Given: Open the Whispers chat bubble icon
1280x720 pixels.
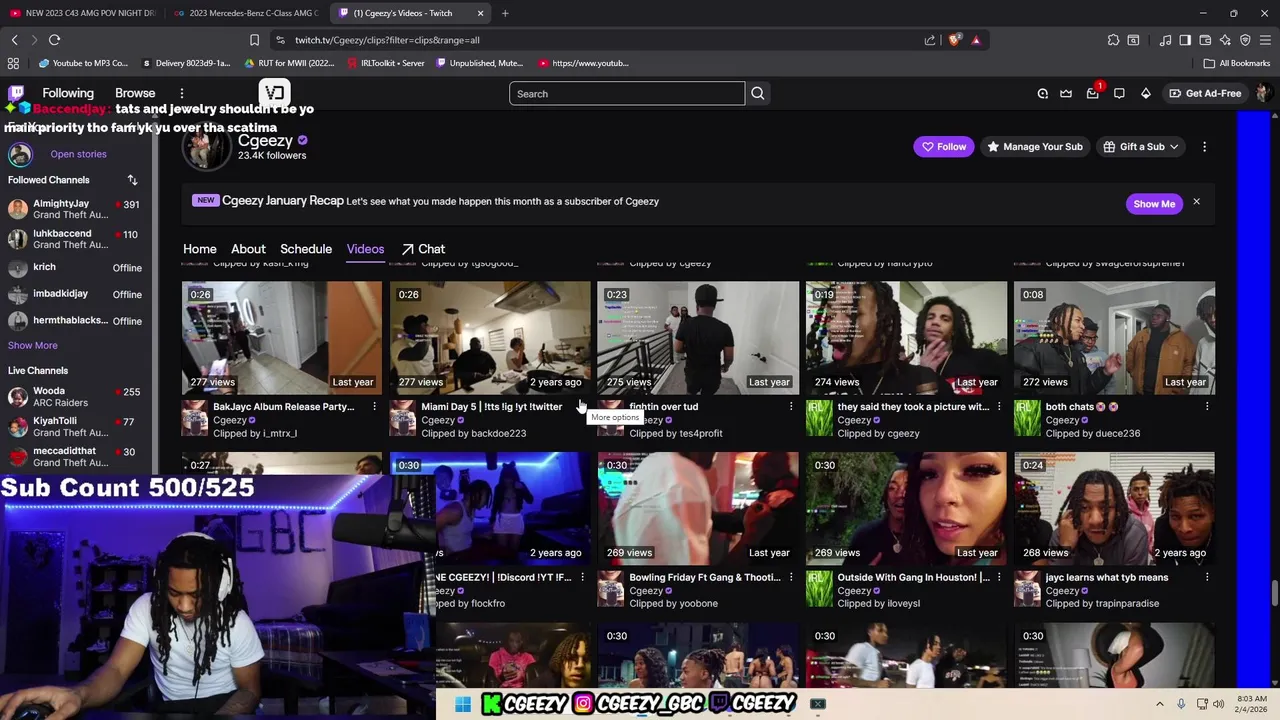Looking at the screenshot, I should click(x=1119, y=93).
